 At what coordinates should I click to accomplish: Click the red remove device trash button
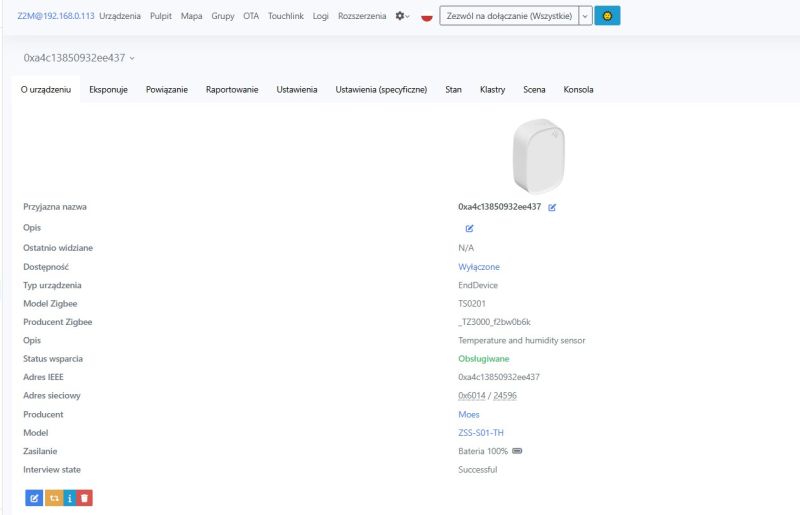coord(85,498)
